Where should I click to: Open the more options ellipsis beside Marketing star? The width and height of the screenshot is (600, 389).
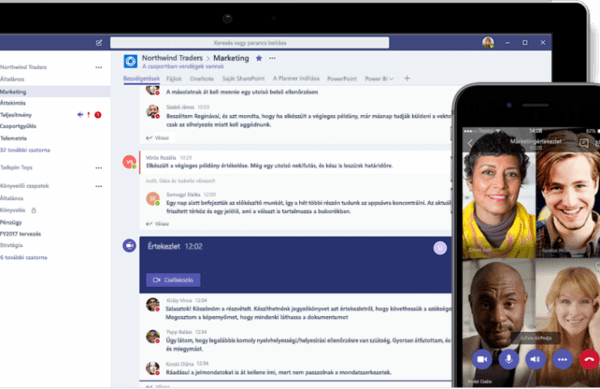coord(272,58)
